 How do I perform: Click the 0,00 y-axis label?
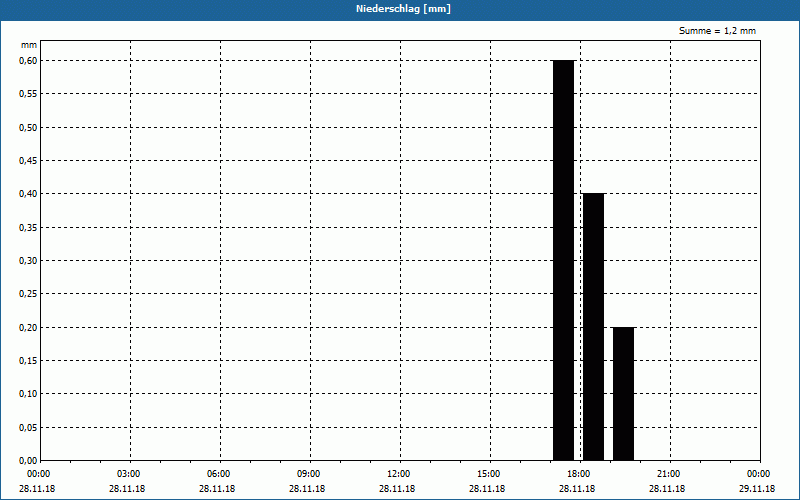[28, 461]
